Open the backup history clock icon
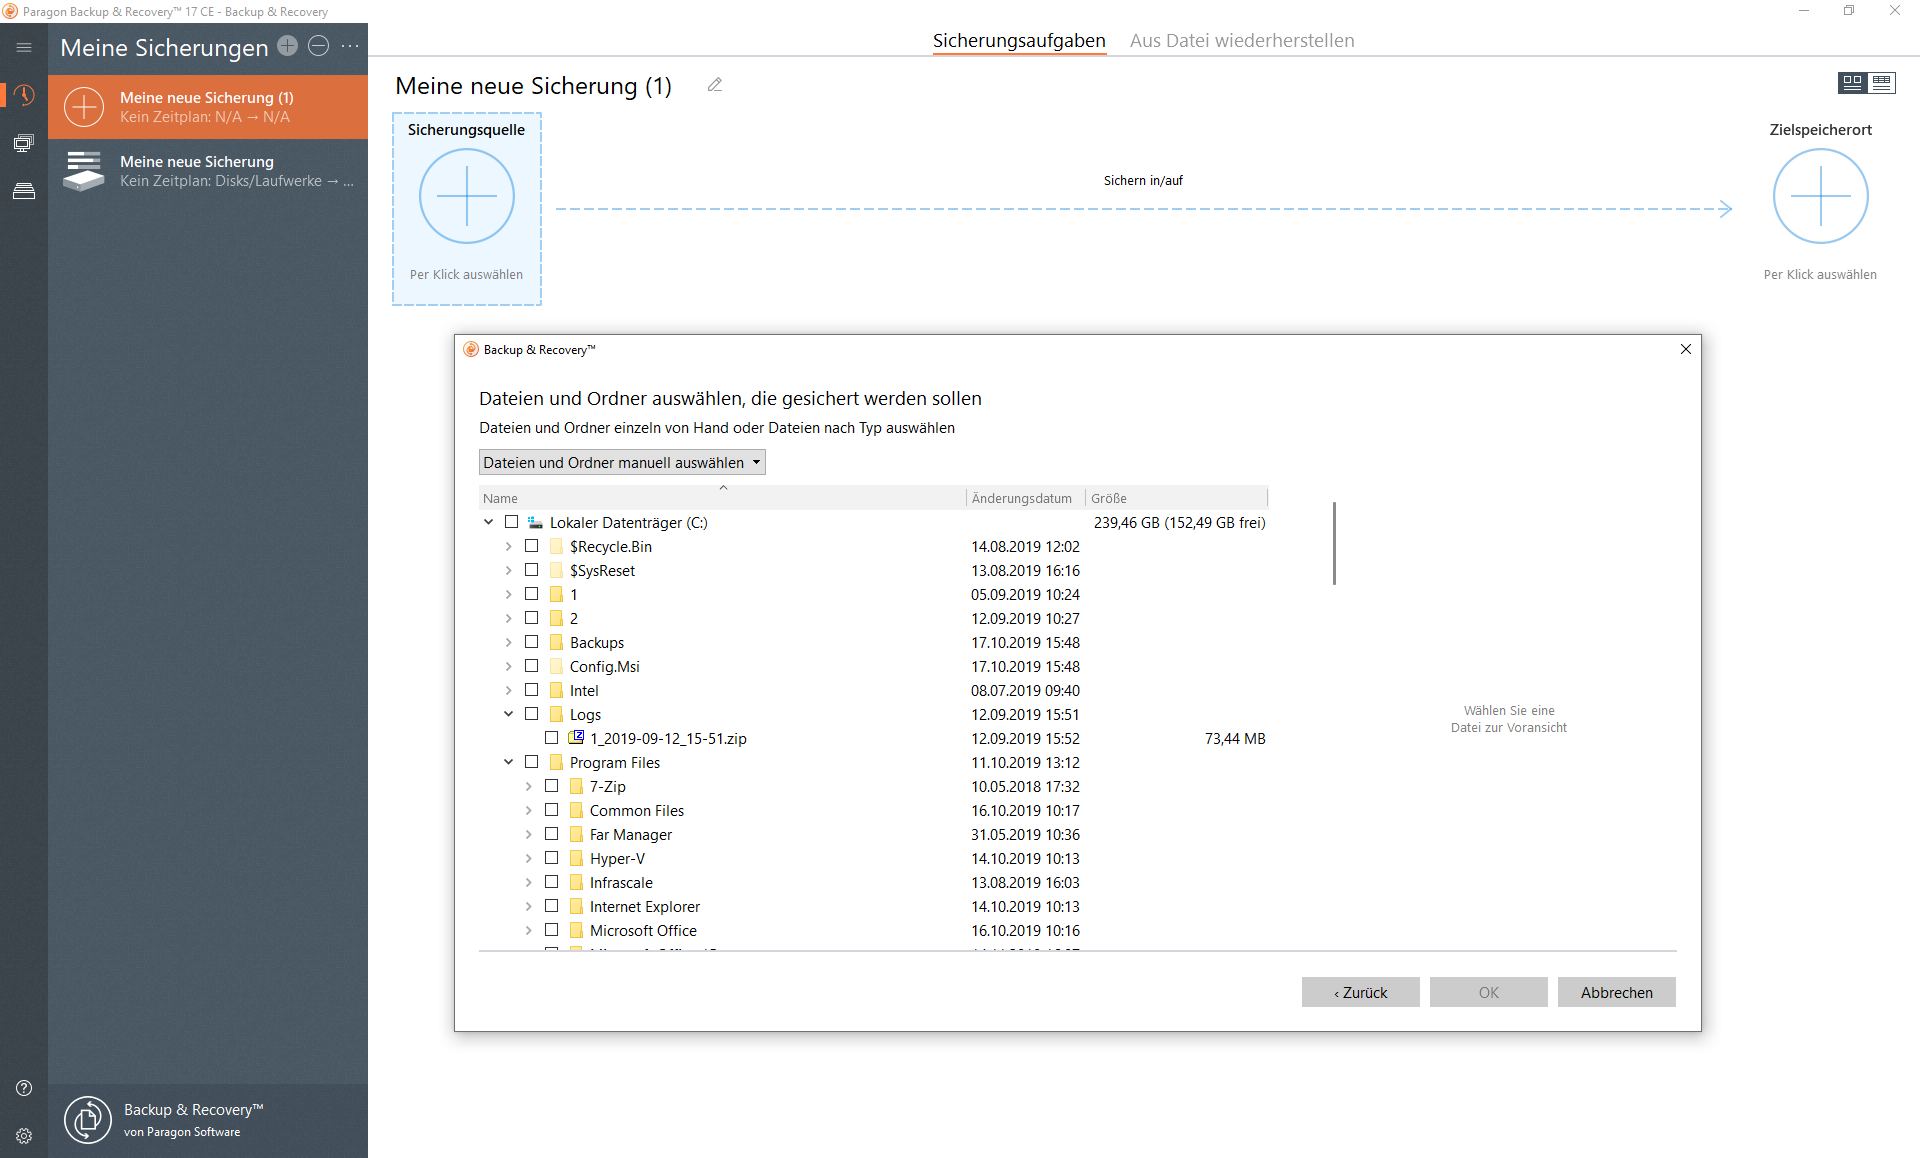The height and width of the screenshot is (1158, 1920). (x=24, y=95)
